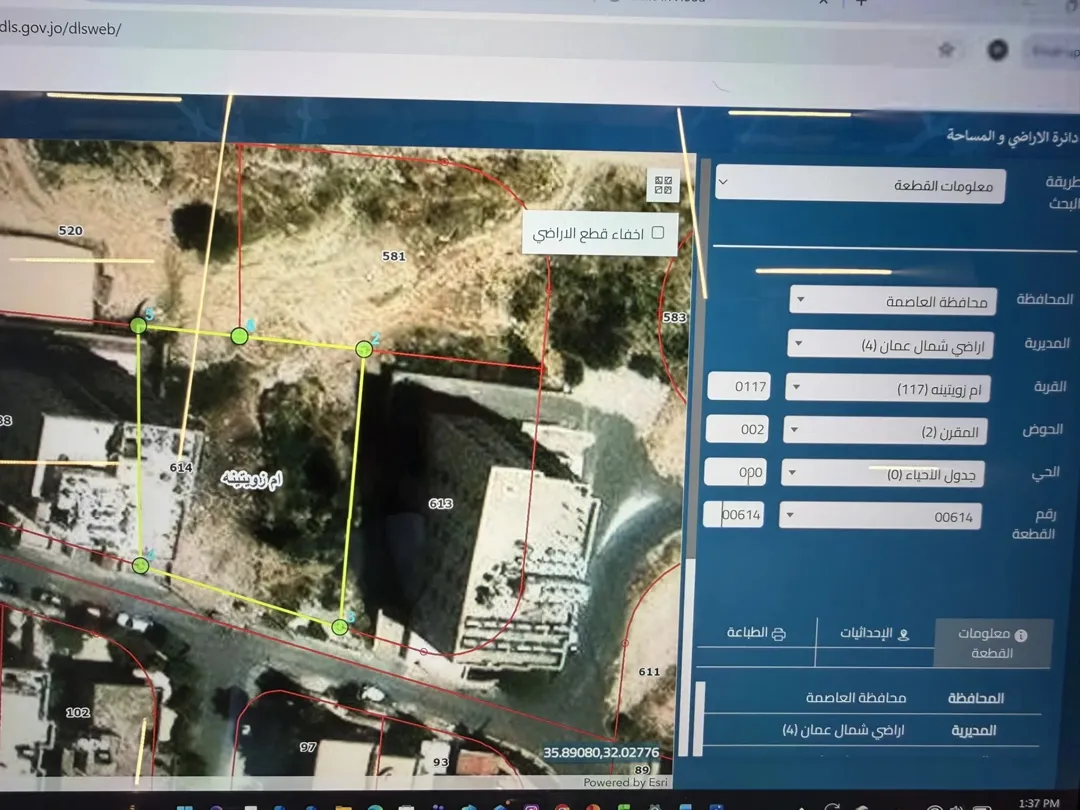Click the browser profile avatar icon
Image resolution: width=1080 pixels, height=810 pixels.
pyautogui.click(x=997, y=50)
